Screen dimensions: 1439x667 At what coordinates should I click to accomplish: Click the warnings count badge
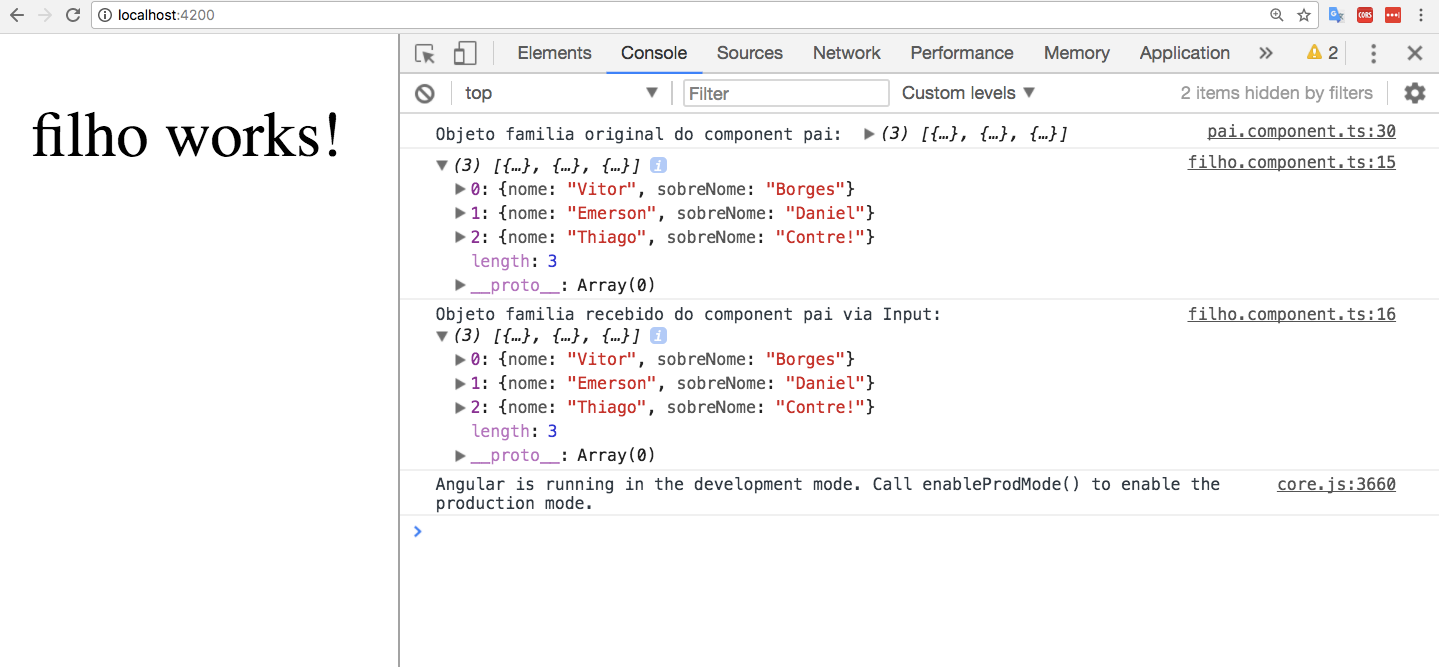click(1322, 54)
